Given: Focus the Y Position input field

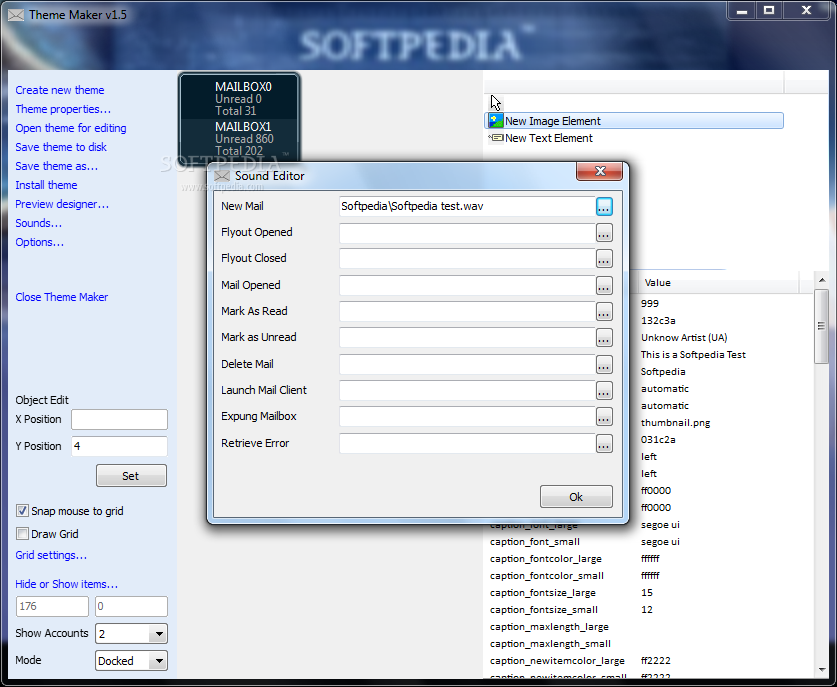Looking at the screenshot, I should [x=119, y=446].
